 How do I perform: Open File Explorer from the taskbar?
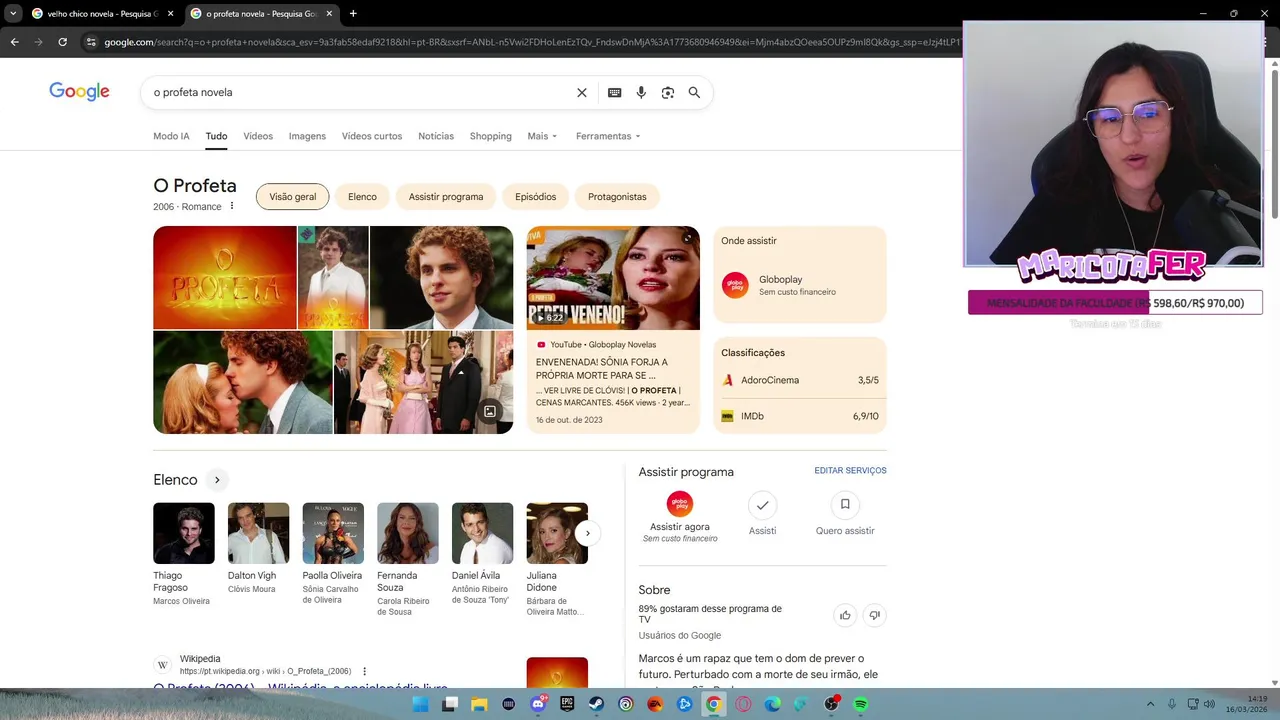tap(479, 704)
